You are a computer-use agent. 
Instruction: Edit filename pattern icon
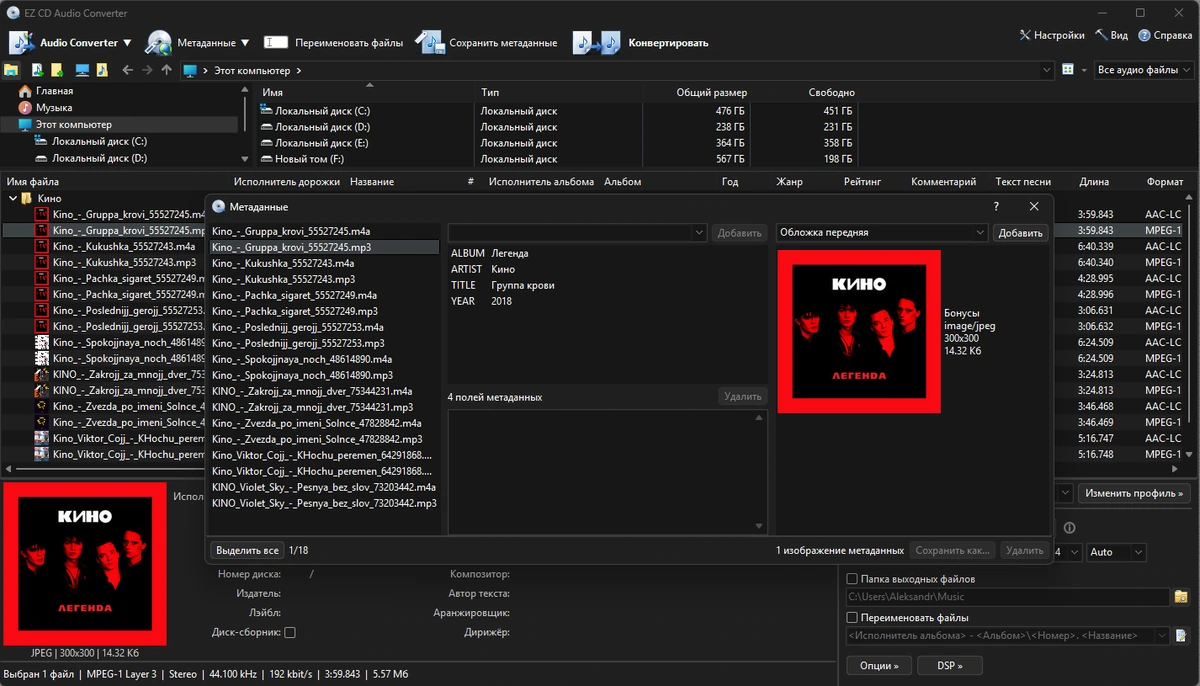pos(1181,636)
